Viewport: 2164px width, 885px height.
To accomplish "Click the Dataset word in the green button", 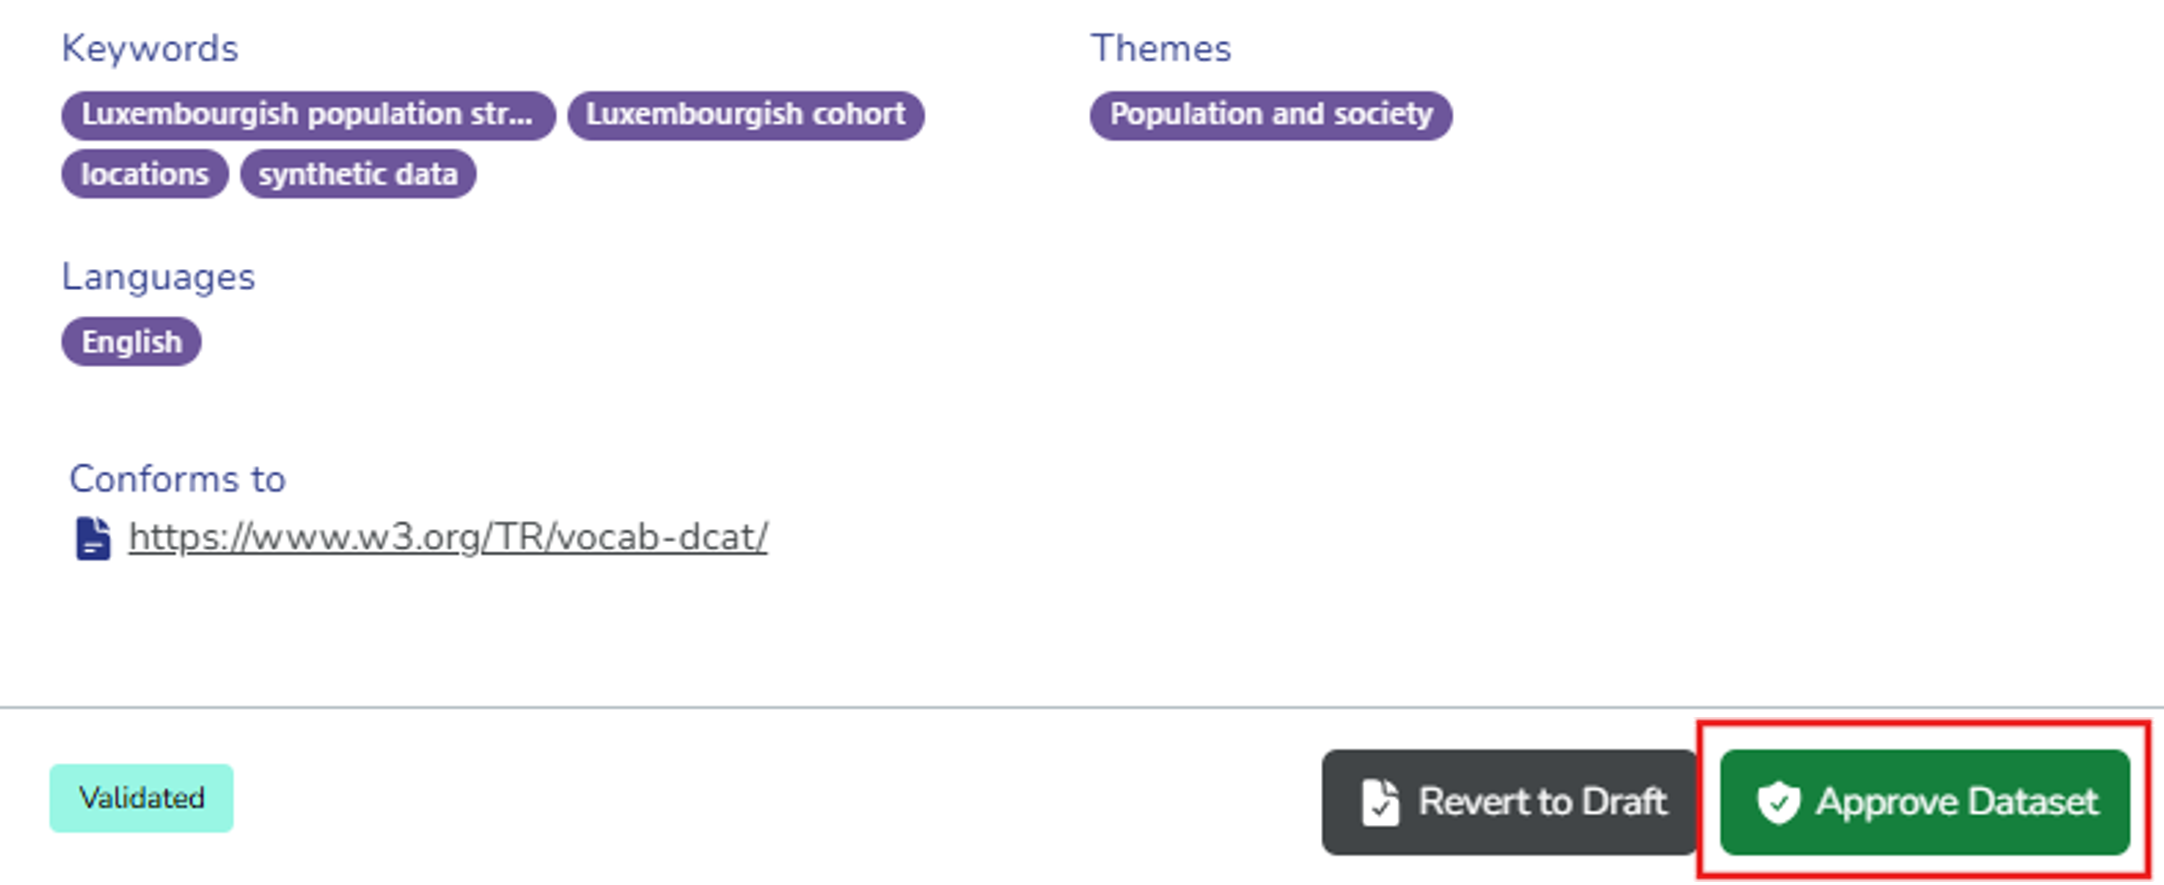I will click(2033, 802).
